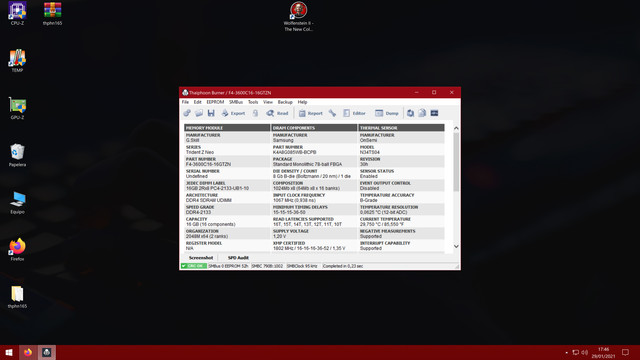Click the network icon in system tray
Viewport: 640px width, 360px height.
point(576,352)
